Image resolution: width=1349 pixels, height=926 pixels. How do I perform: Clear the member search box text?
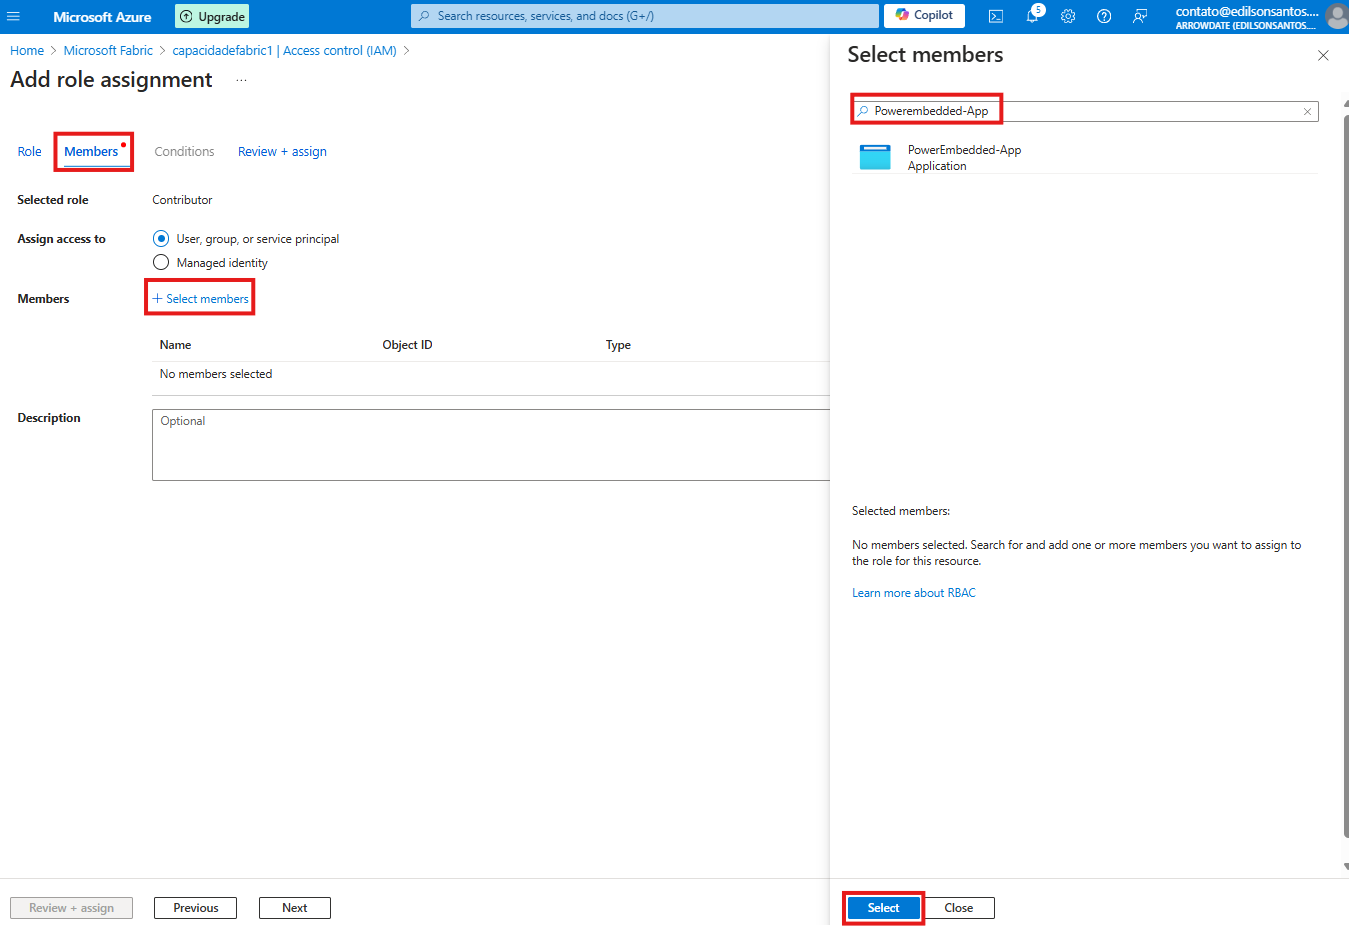[1307, 112]
